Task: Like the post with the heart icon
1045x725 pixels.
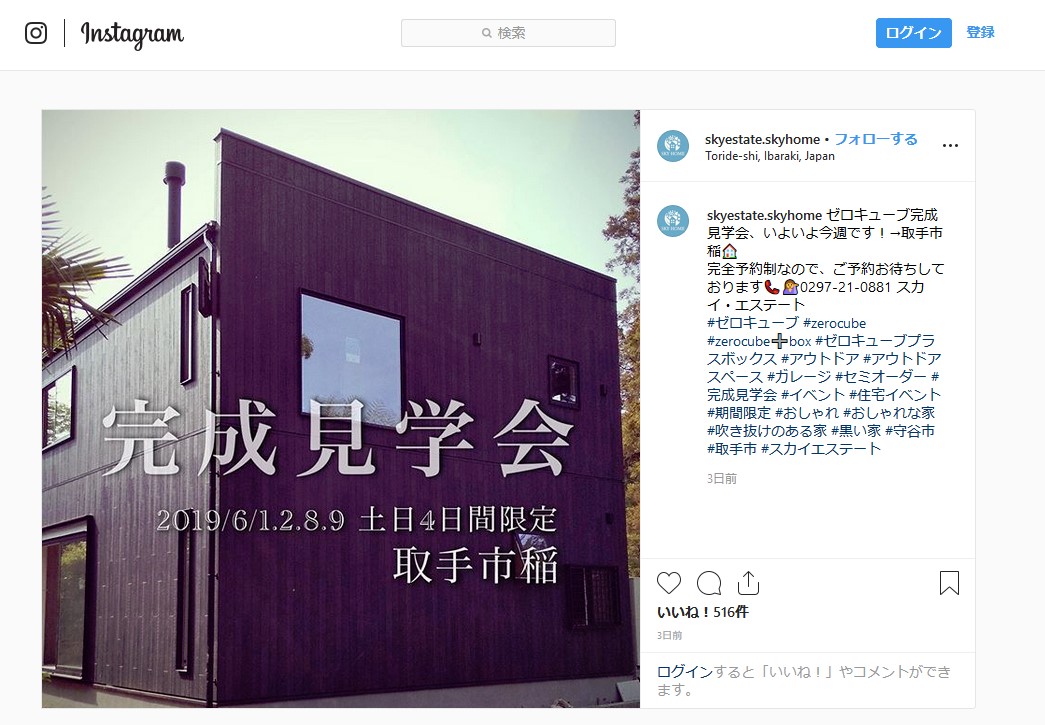Action: pos(669,583)
